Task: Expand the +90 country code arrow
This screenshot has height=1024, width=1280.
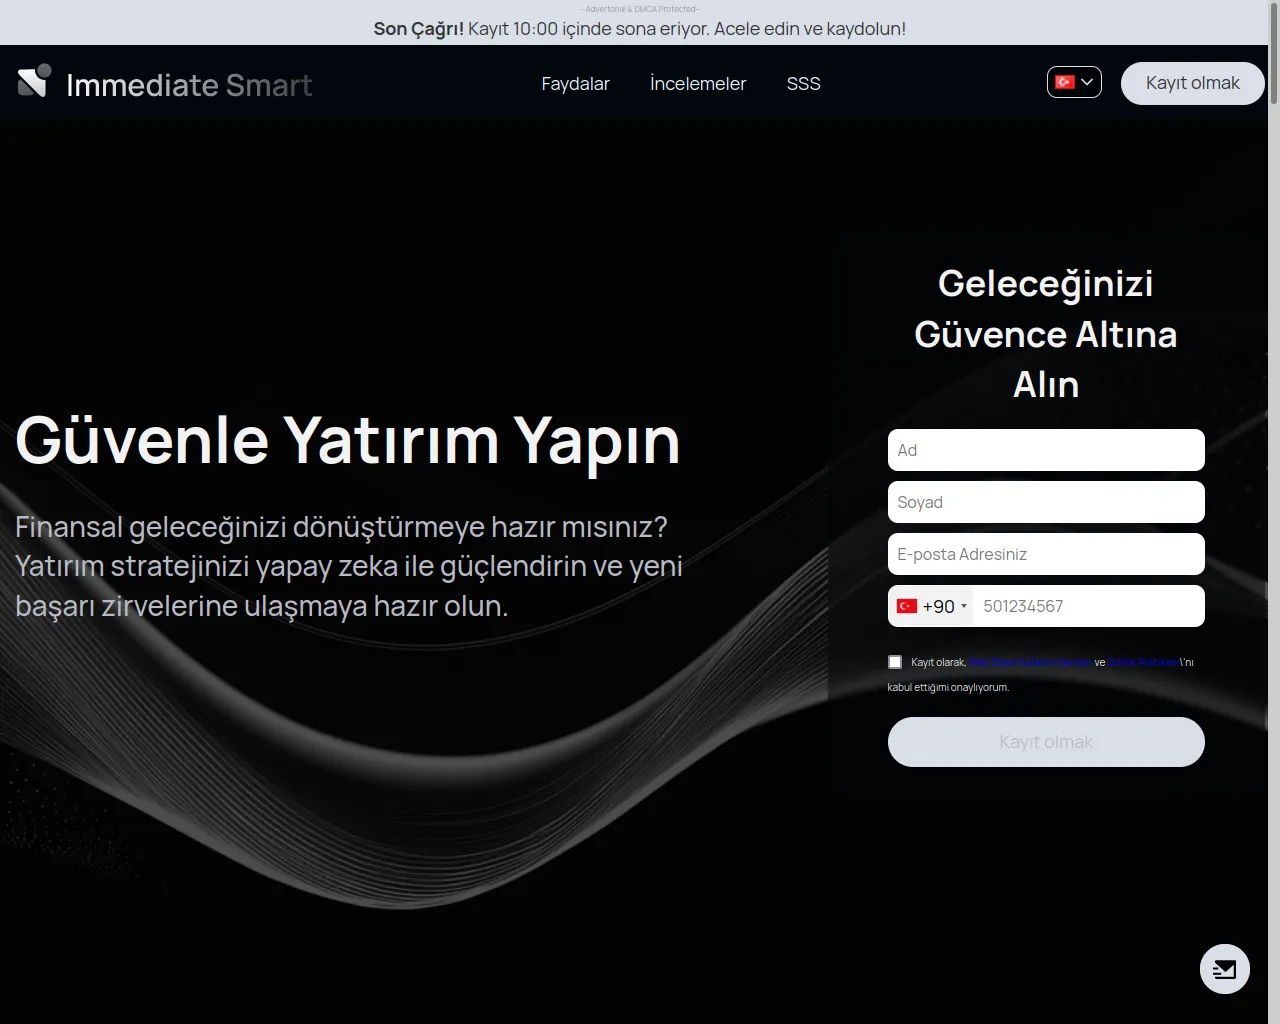Action: [964, 606]
